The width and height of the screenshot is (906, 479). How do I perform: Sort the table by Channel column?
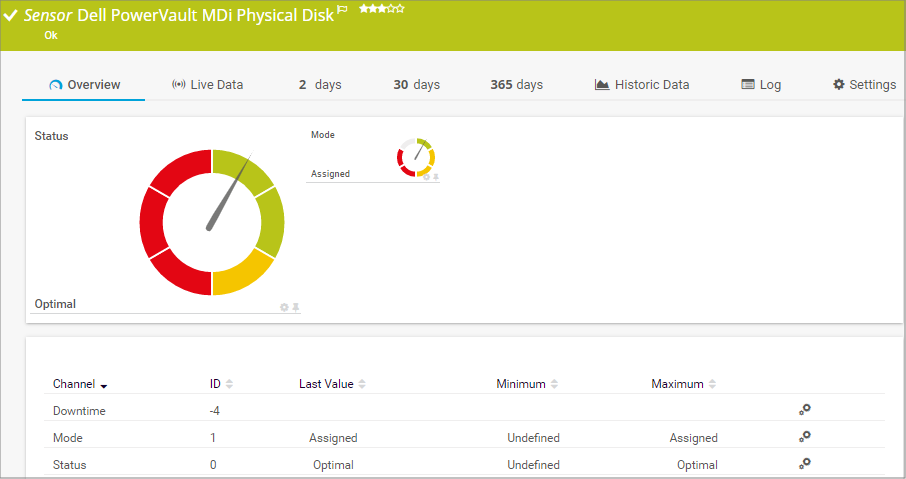coord(80,384)
